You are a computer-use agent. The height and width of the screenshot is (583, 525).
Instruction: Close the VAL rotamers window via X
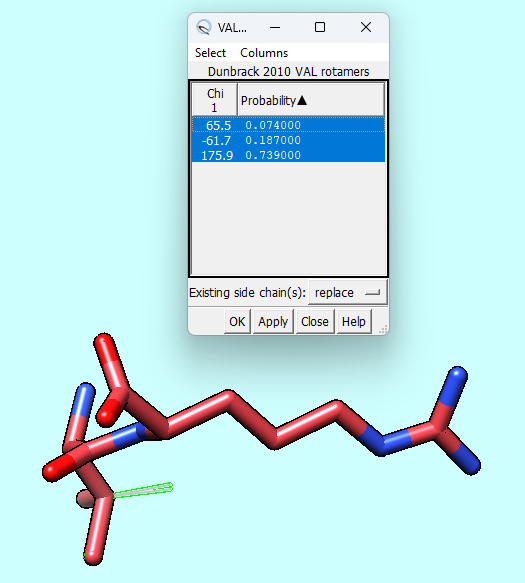pos(366,27)
